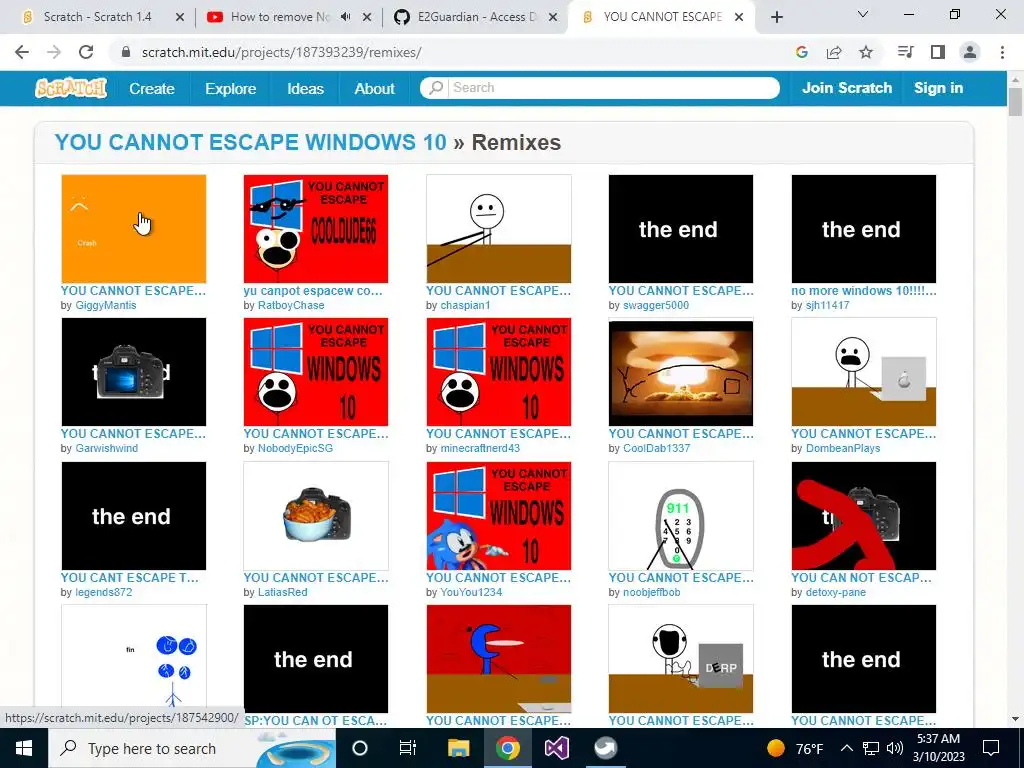Open author link minecraftnerd43
Viewport: 1024px width, 768px height.
point(480,448)
